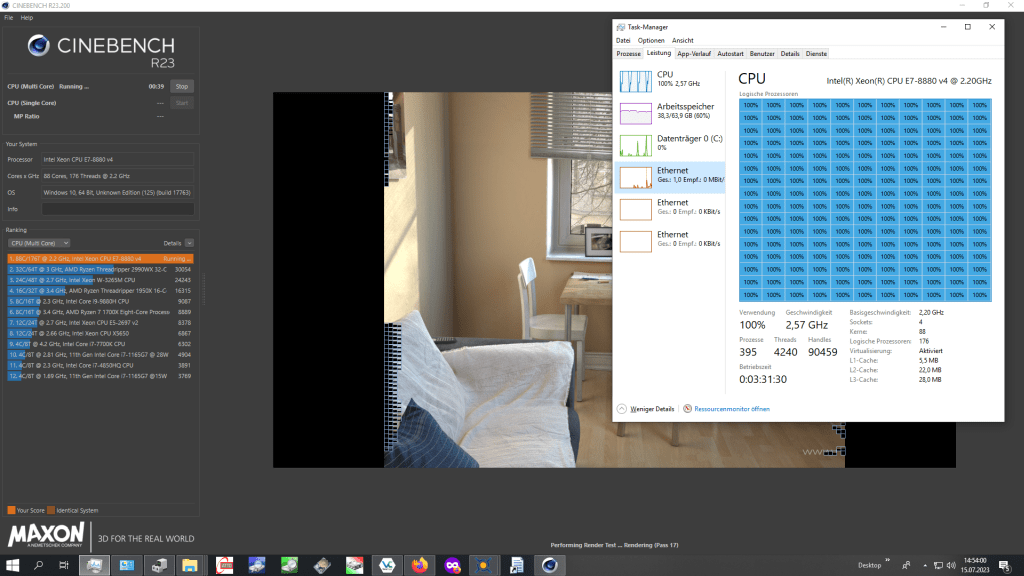Switch to the Prozesse tab
Viewport: 1024px width, 576px height.
point(628,54)
